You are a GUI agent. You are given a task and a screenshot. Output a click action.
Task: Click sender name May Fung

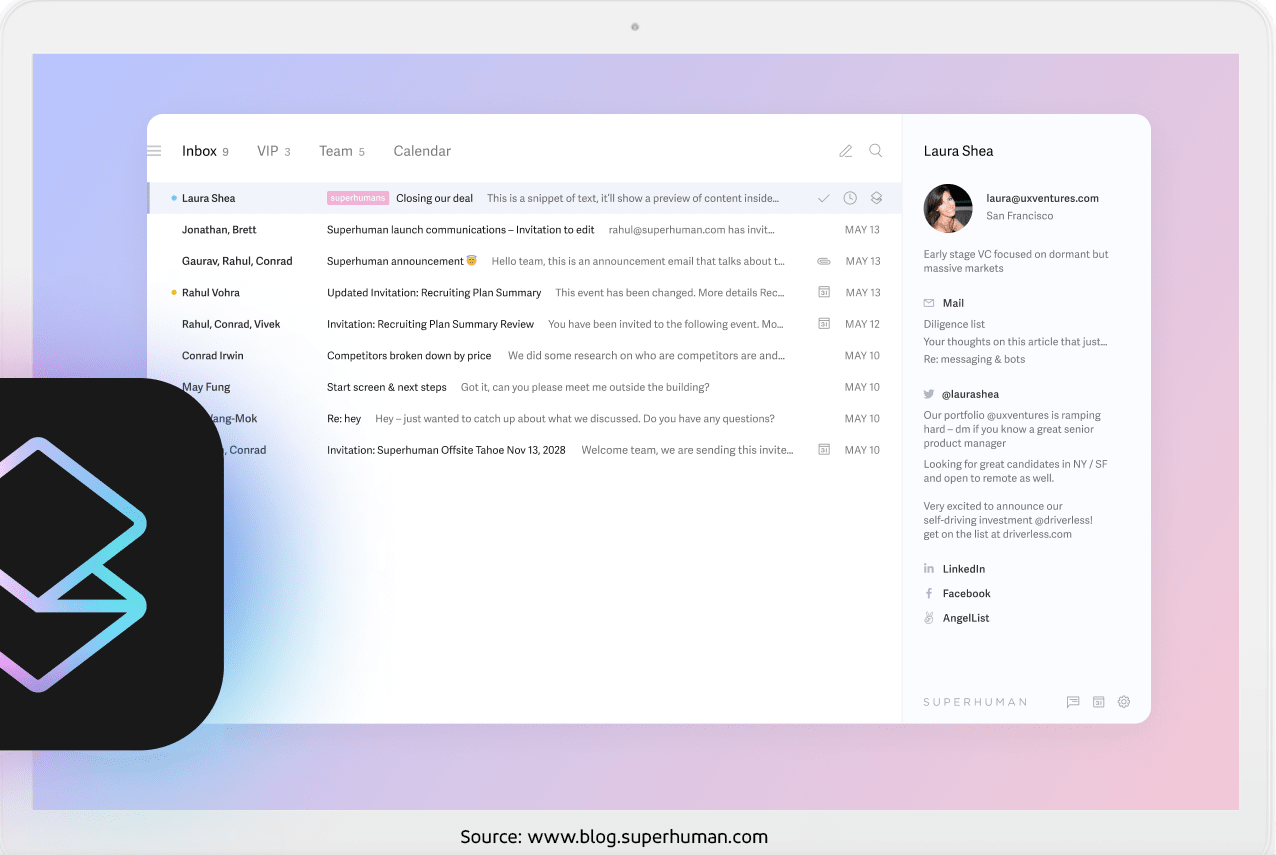click(206, 387)
